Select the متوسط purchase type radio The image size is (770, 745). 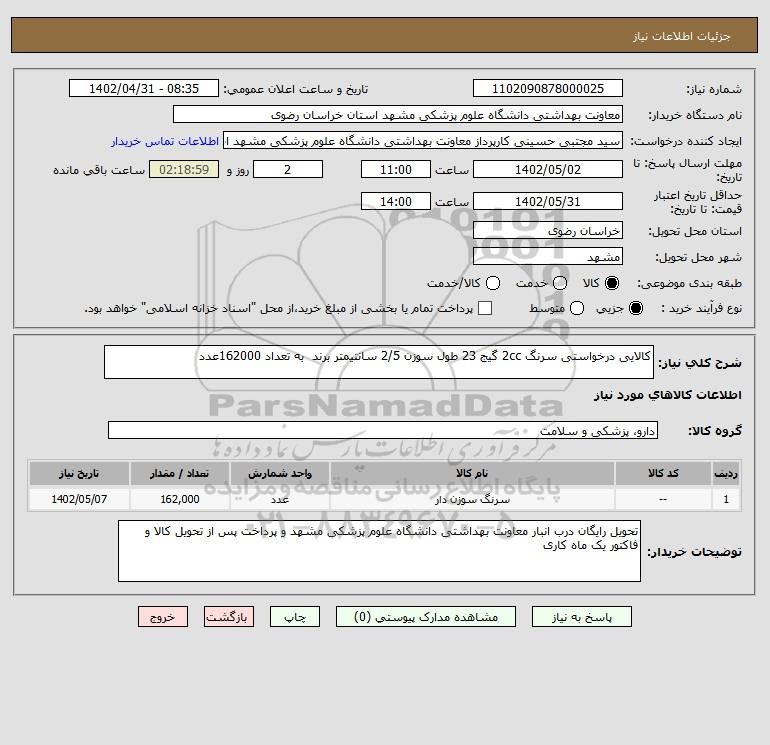577,308
